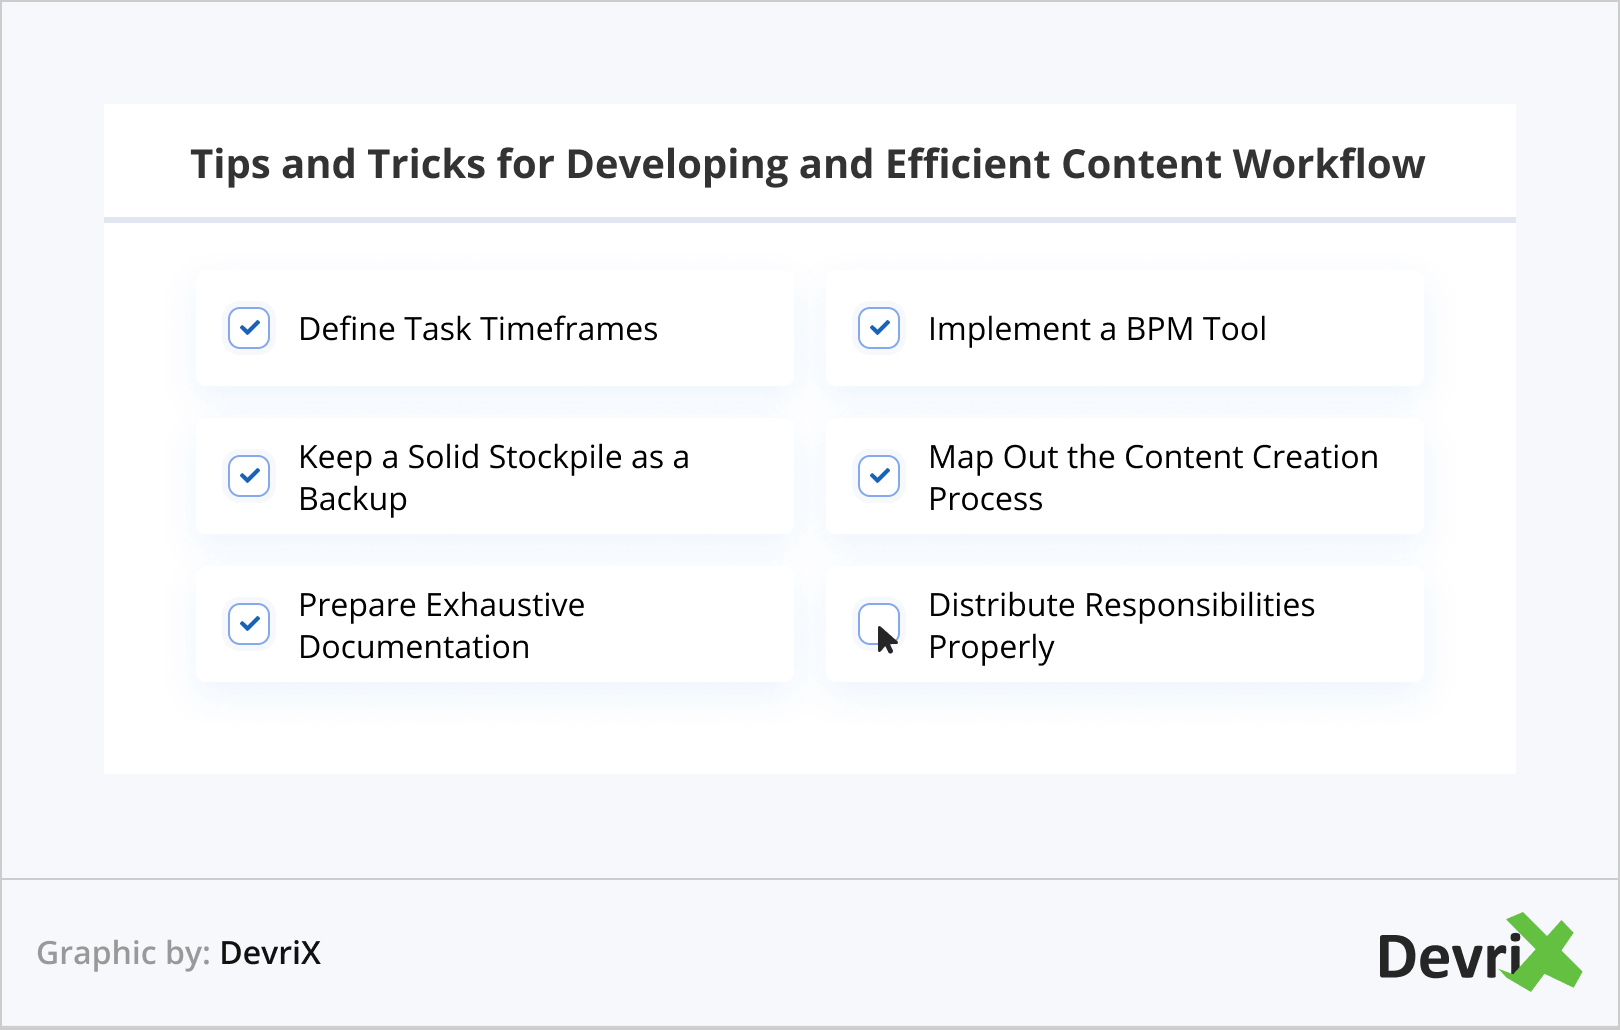Uncheck the Define Task Timeframes checkbox
Image resolution: width=1620 pixels, height=1030 pixels.
pyautogui.click(x=249, y=328)
